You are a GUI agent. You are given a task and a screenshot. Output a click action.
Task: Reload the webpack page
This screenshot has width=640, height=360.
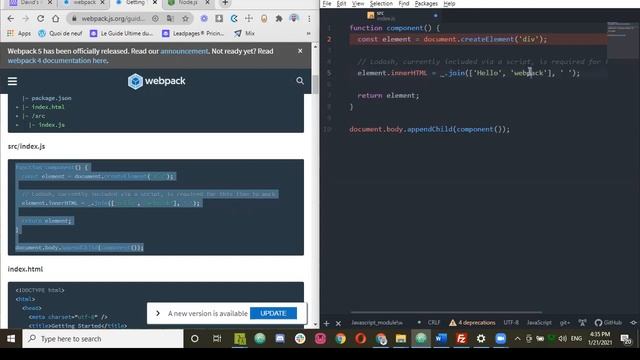click(x=40, y=18)
